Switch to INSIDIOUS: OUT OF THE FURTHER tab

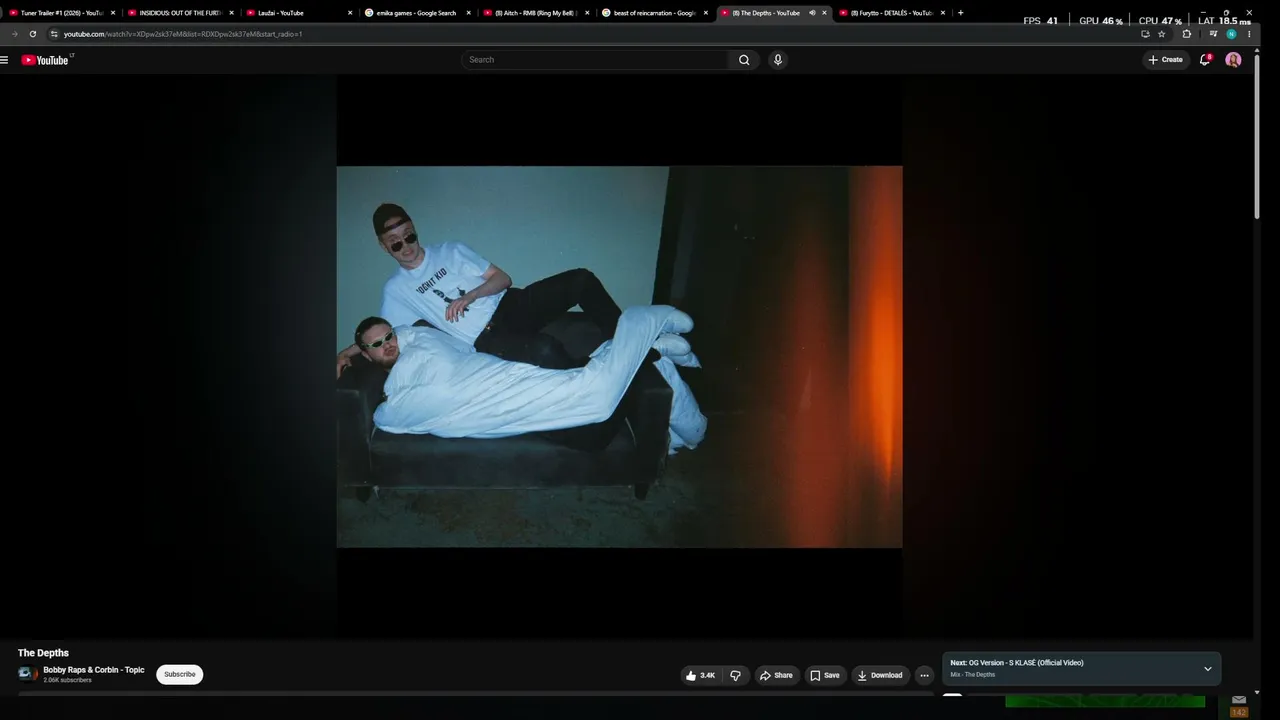[x=180, y=13]
